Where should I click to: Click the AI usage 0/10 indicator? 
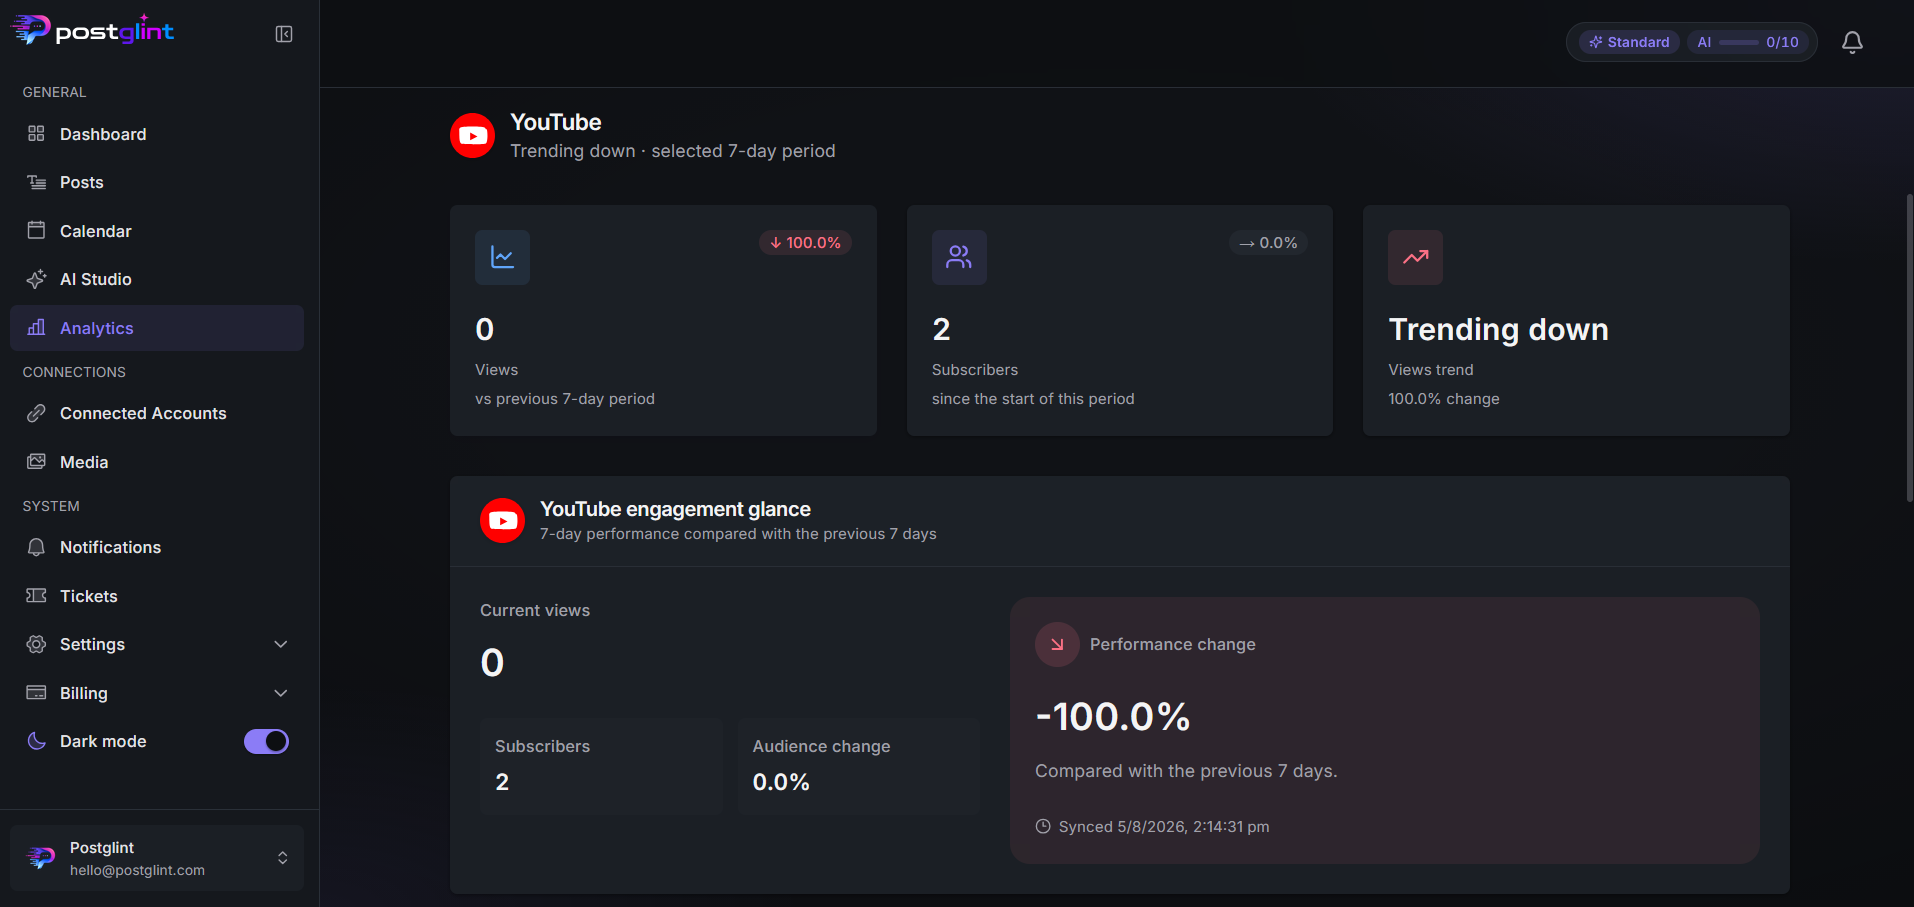pos(1748,42)
